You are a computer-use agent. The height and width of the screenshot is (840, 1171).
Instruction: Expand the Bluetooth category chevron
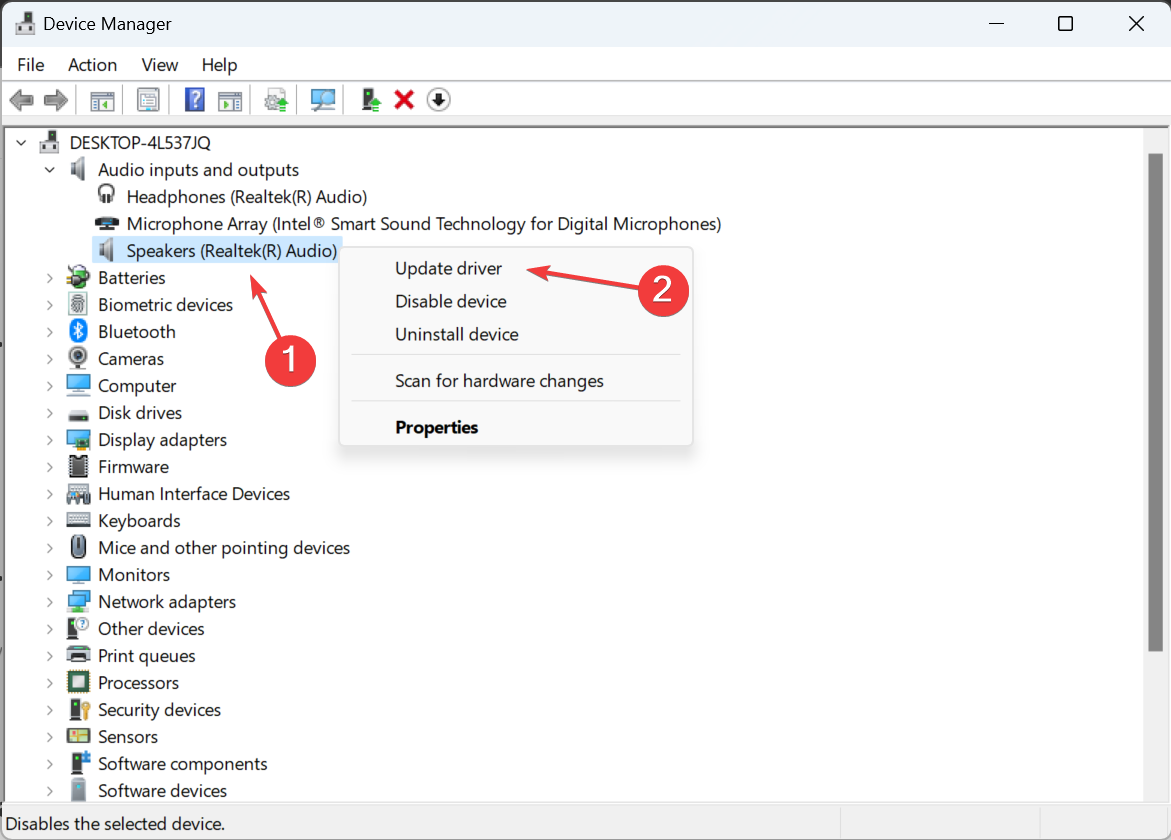[50, 332]
